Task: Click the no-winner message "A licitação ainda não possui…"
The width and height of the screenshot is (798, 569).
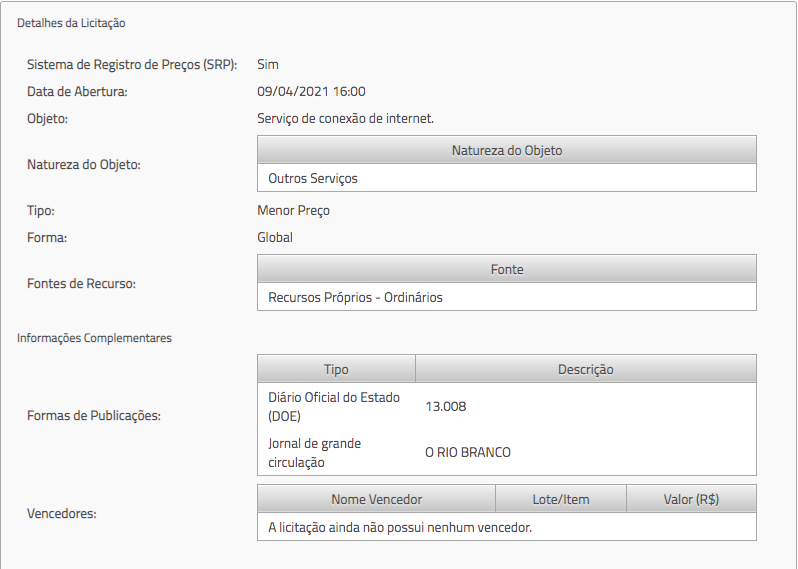Action: click(400, 527)
